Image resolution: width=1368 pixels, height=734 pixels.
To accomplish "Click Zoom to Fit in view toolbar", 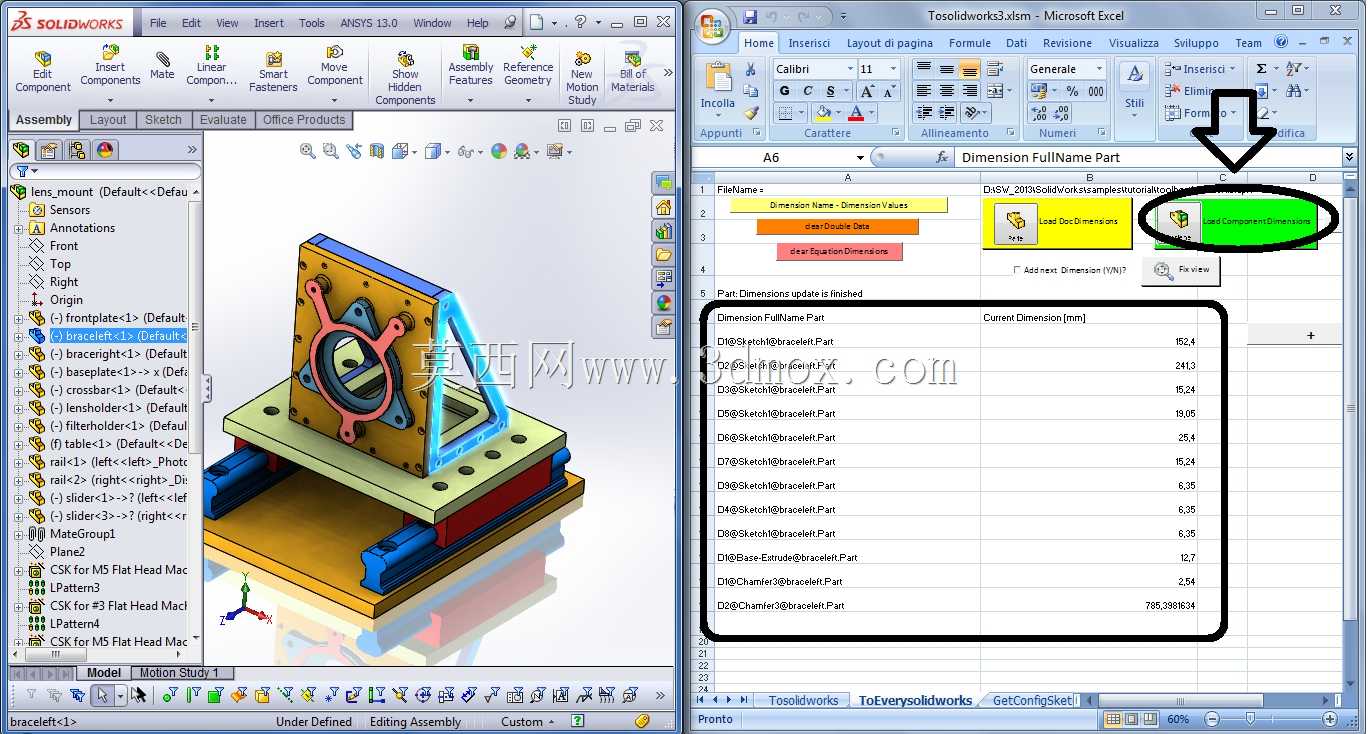I will coord(308,151).
